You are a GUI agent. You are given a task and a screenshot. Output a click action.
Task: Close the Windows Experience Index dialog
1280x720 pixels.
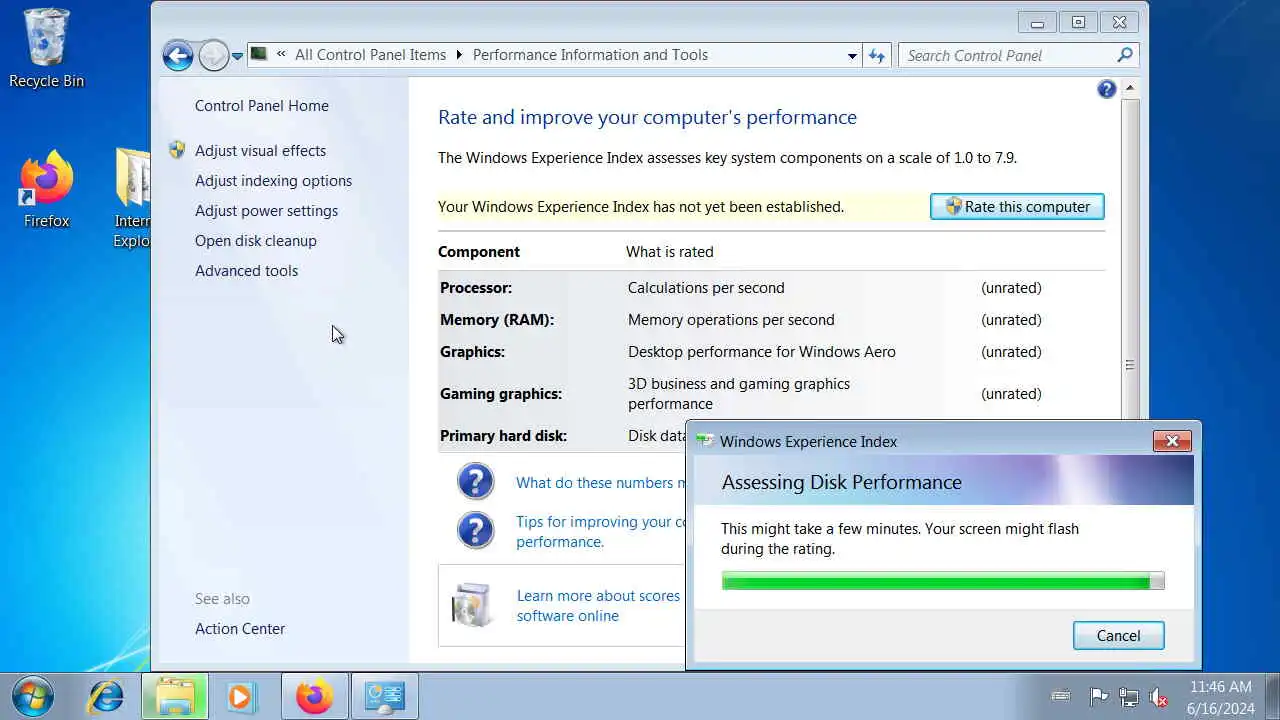tap(1172, 441)
